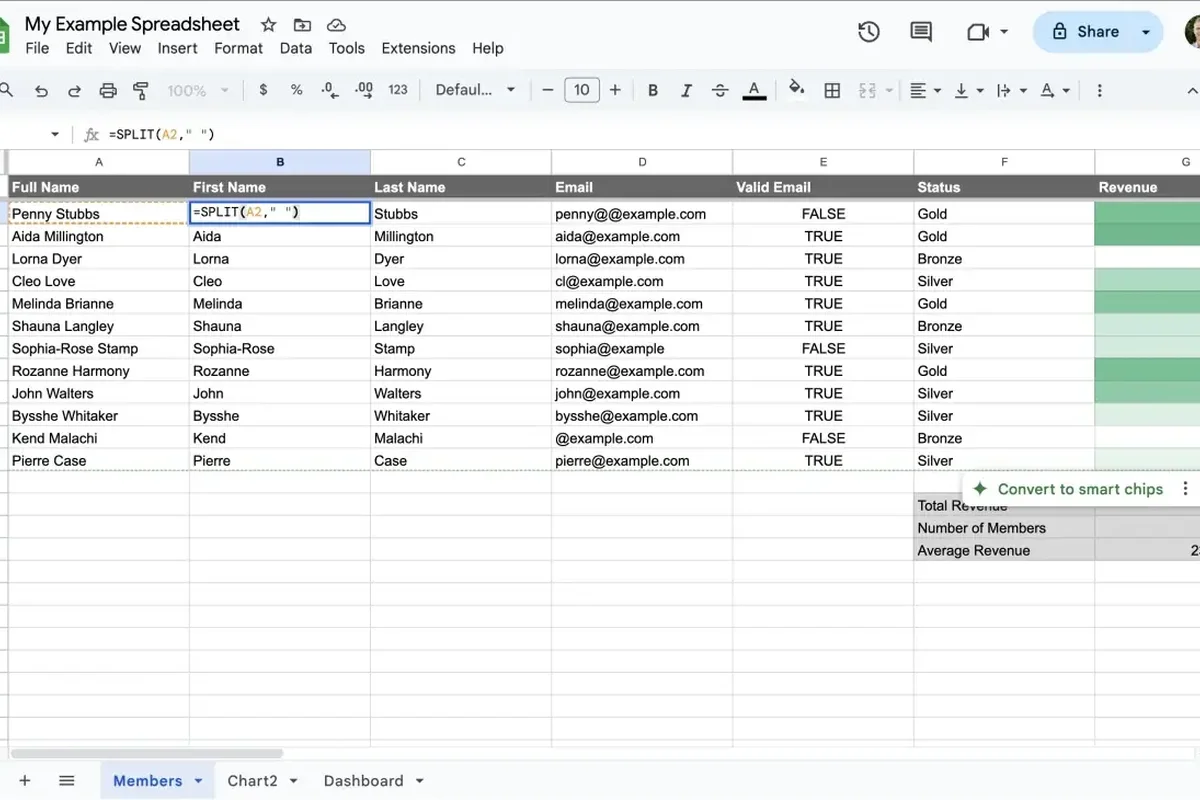The width and height of the screenshot is (1200, 800).
Task: Open the Default font dropdown
Action: point(475,90)
